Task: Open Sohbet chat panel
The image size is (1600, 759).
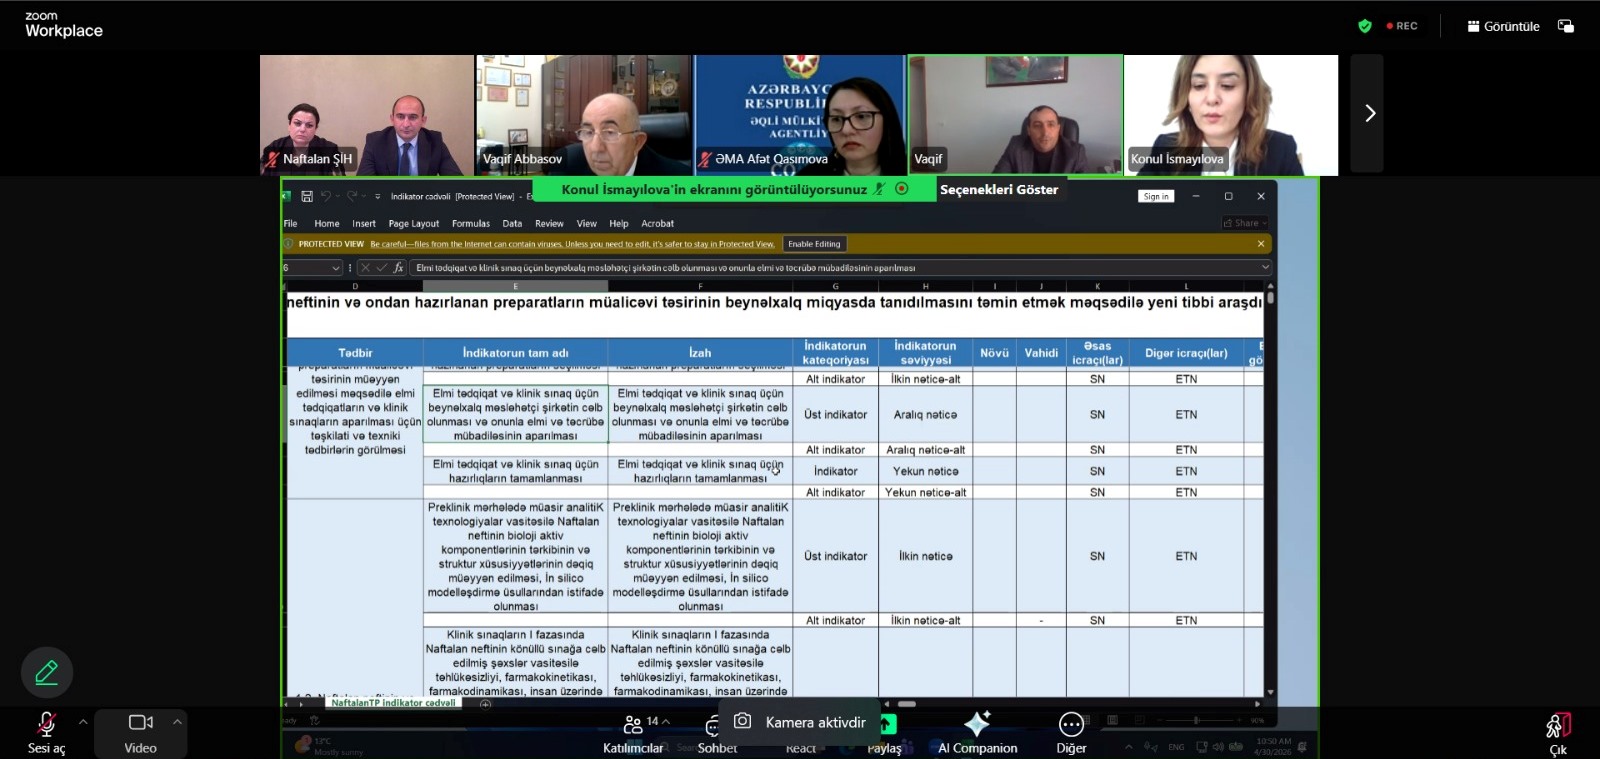Action: pos(716,735)
